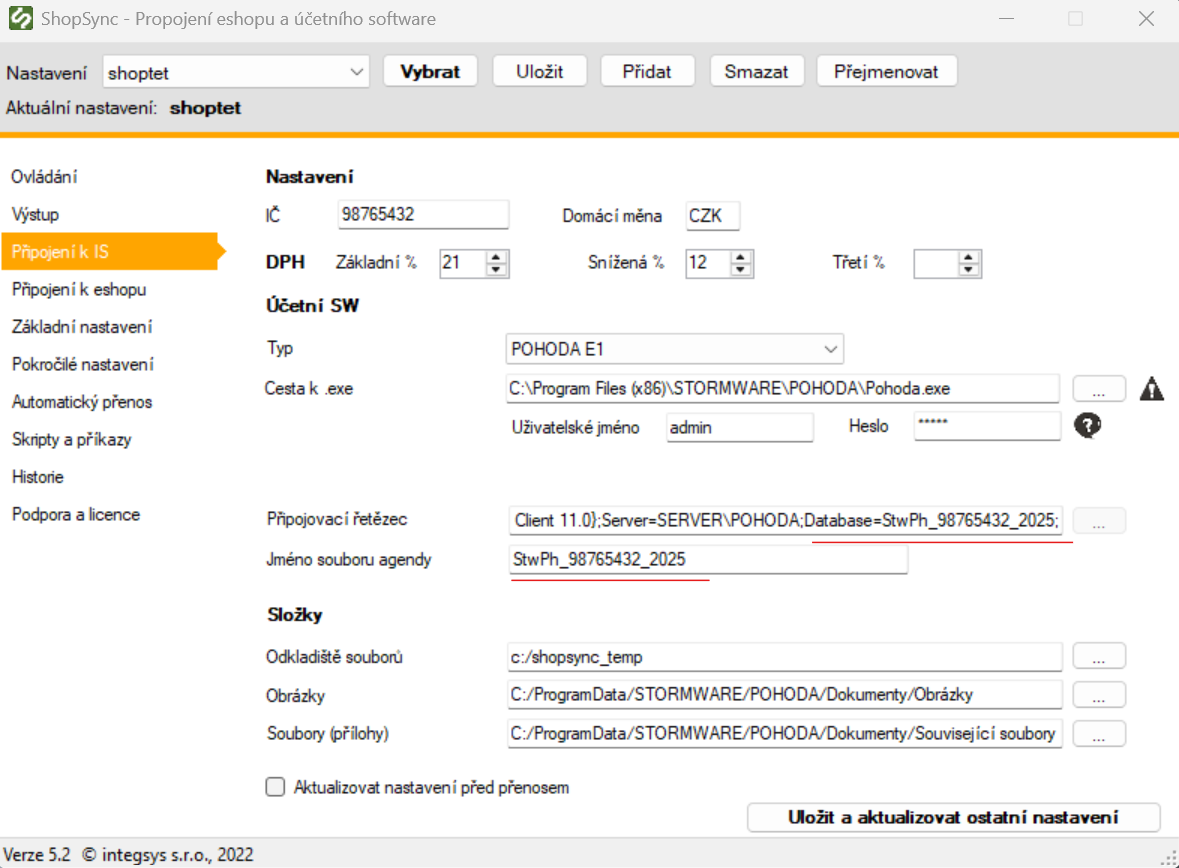
Task: Expand the Typ dropdown showing POHODA E1
Action: click(x=830, y=349)
